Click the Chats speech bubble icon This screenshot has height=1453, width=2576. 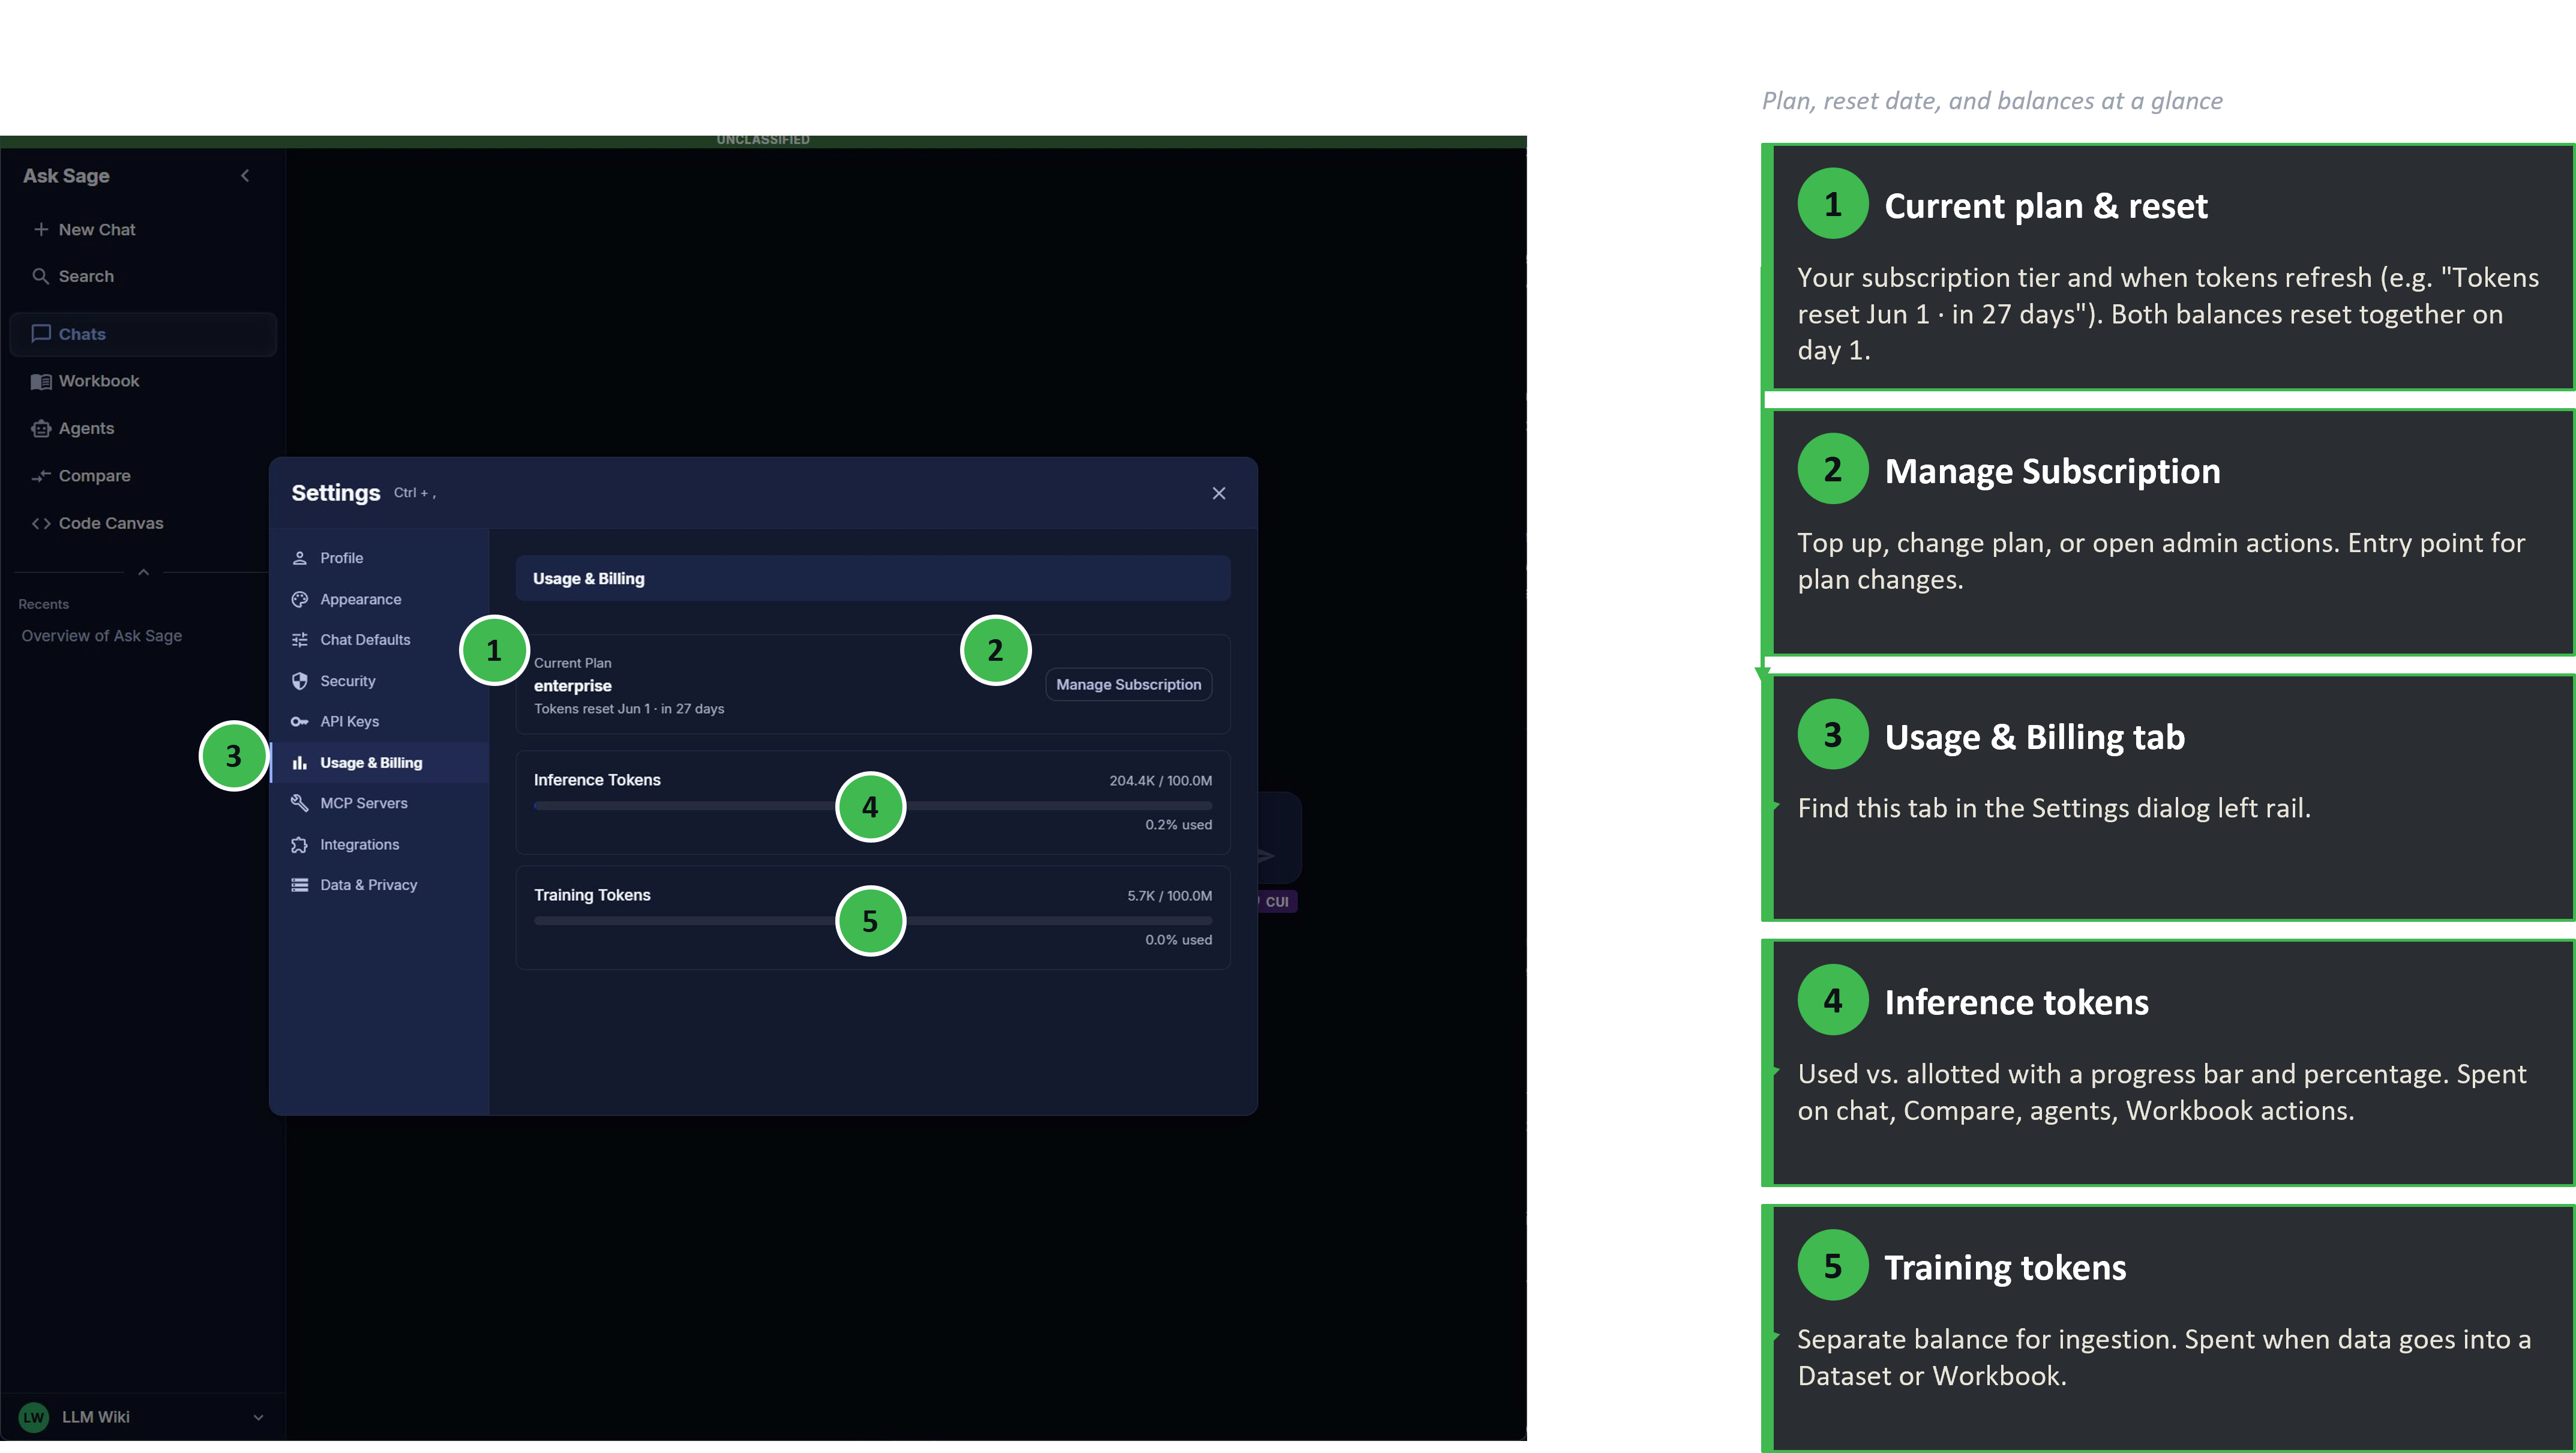pyautogui.click(x=41, y=333)
